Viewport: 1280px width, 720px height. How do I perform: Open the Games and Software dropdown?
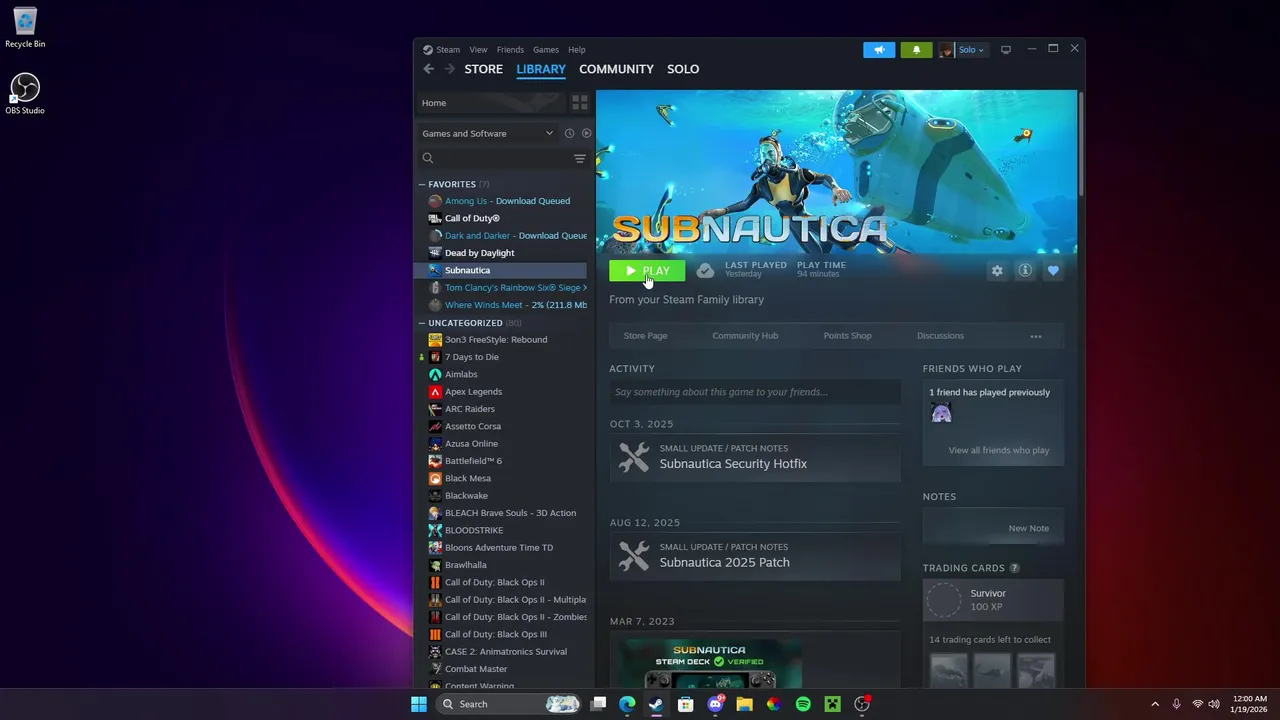[x=487, y=133]
